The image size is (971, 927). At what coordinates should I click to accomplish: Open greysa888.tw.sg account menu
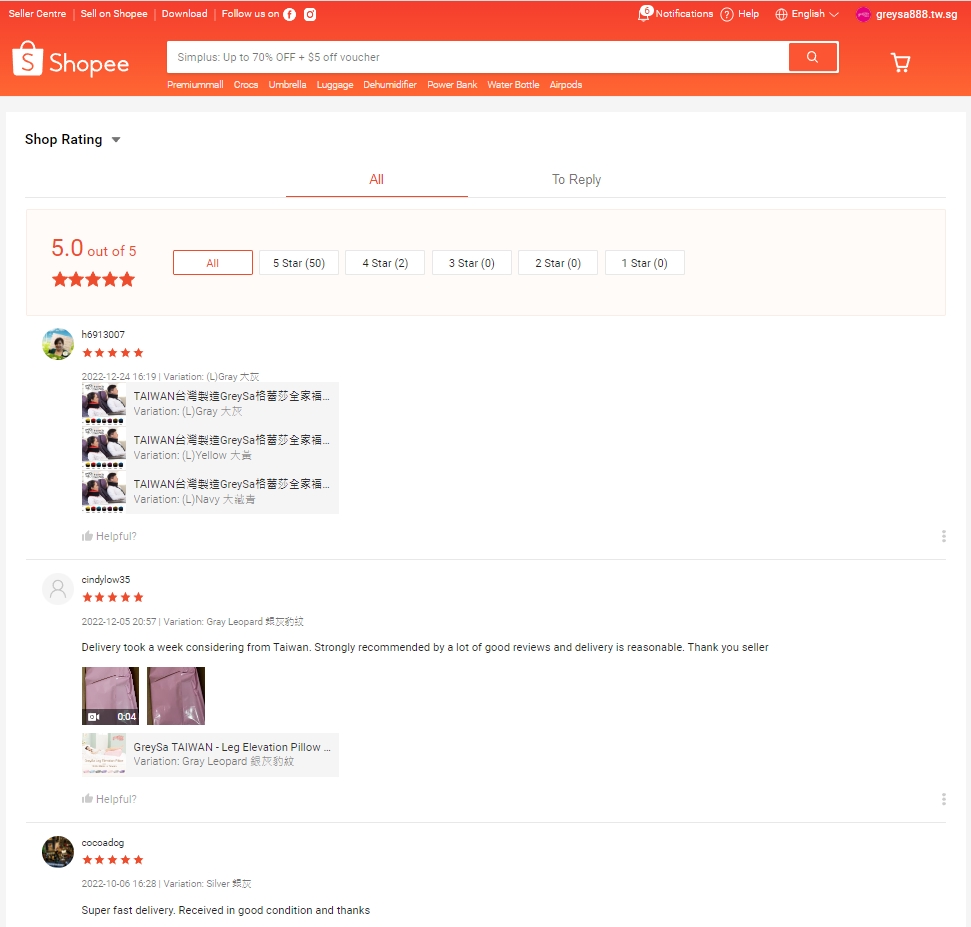coord(906,14)
